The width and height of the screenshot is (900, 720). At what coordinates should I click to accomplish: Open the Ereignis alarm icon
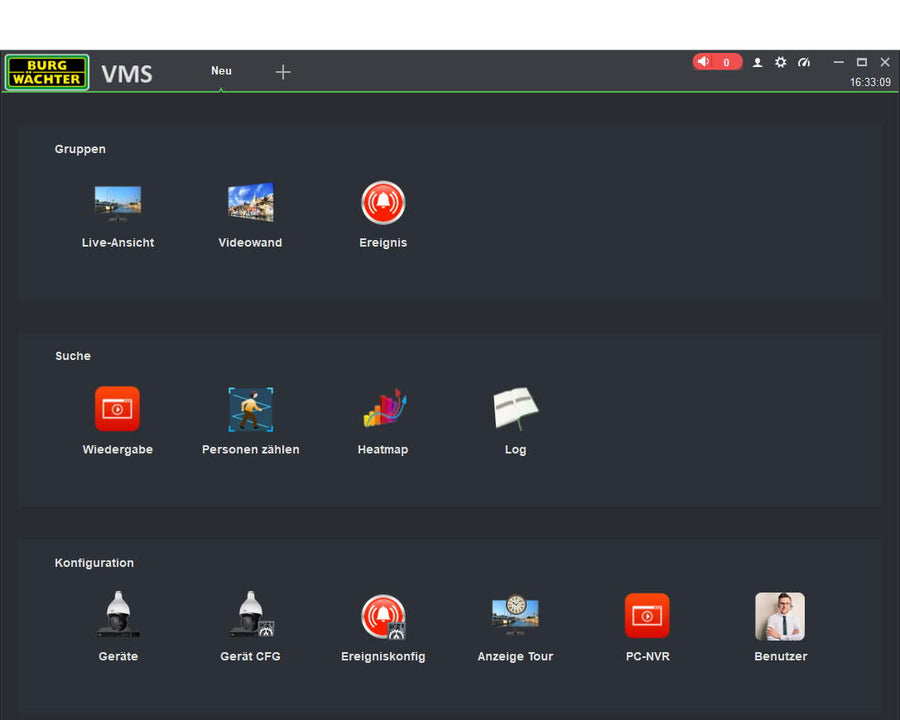pyautogui.click(x=383, y=204)
